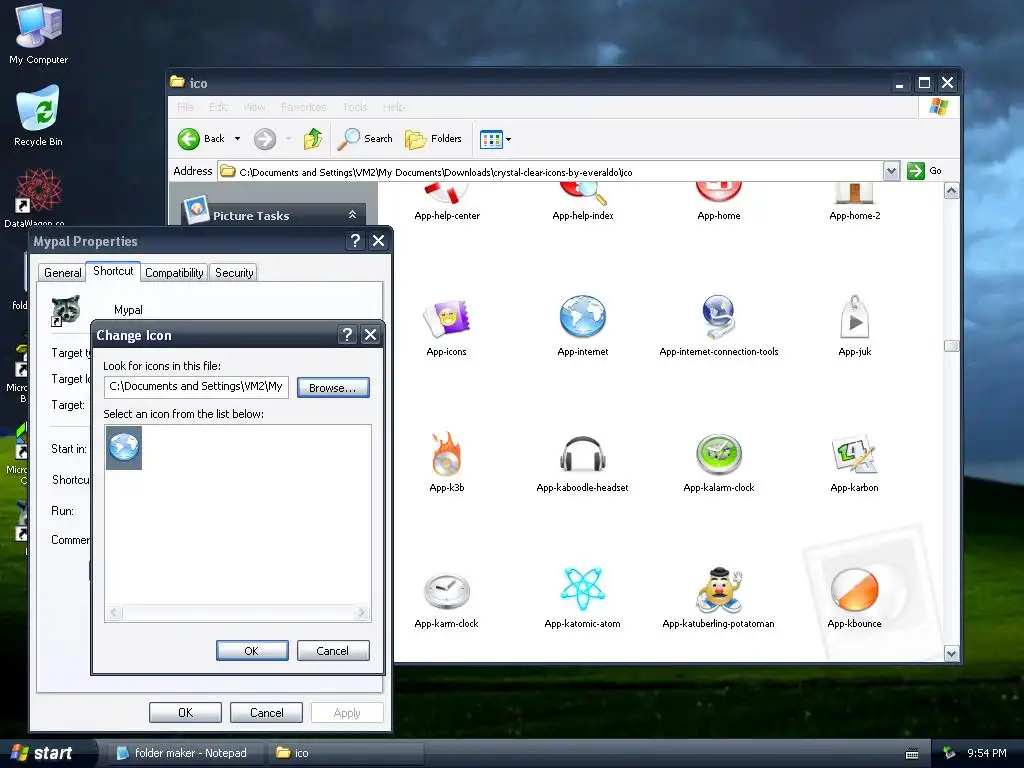Image resolution: width=1024 pixels, height=768 pixels.
Task: Switch to the Compatibility tab
Action: (174, 273)
